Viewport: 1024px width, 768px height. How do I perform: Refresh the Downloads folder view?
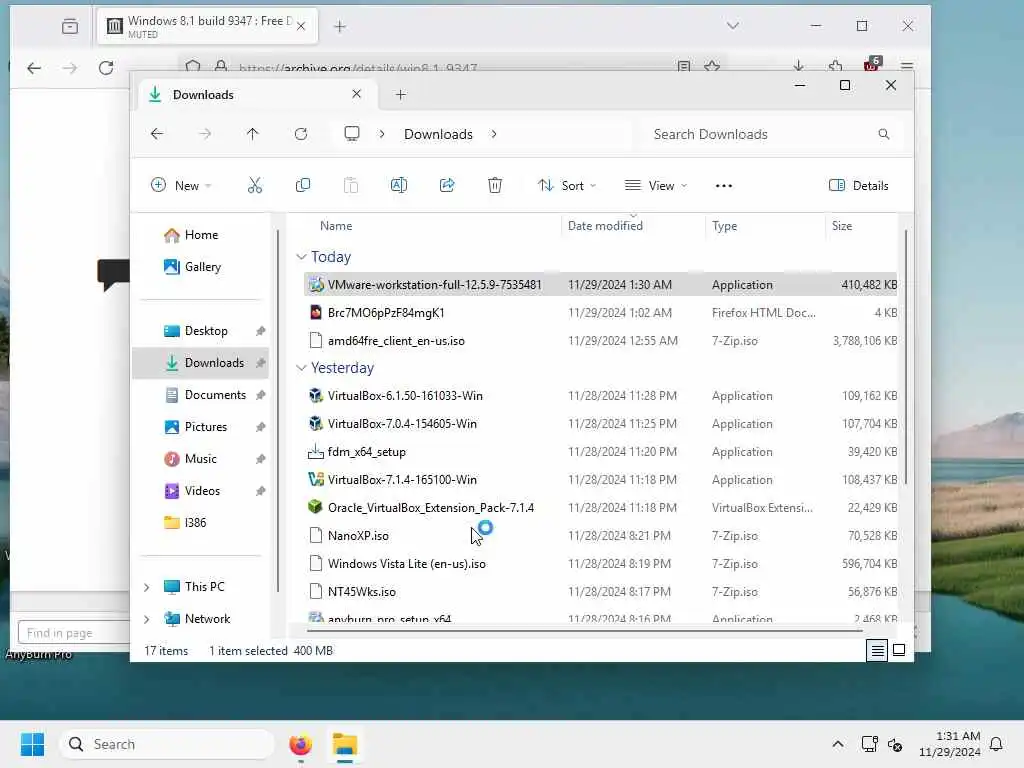click(301, 134)
